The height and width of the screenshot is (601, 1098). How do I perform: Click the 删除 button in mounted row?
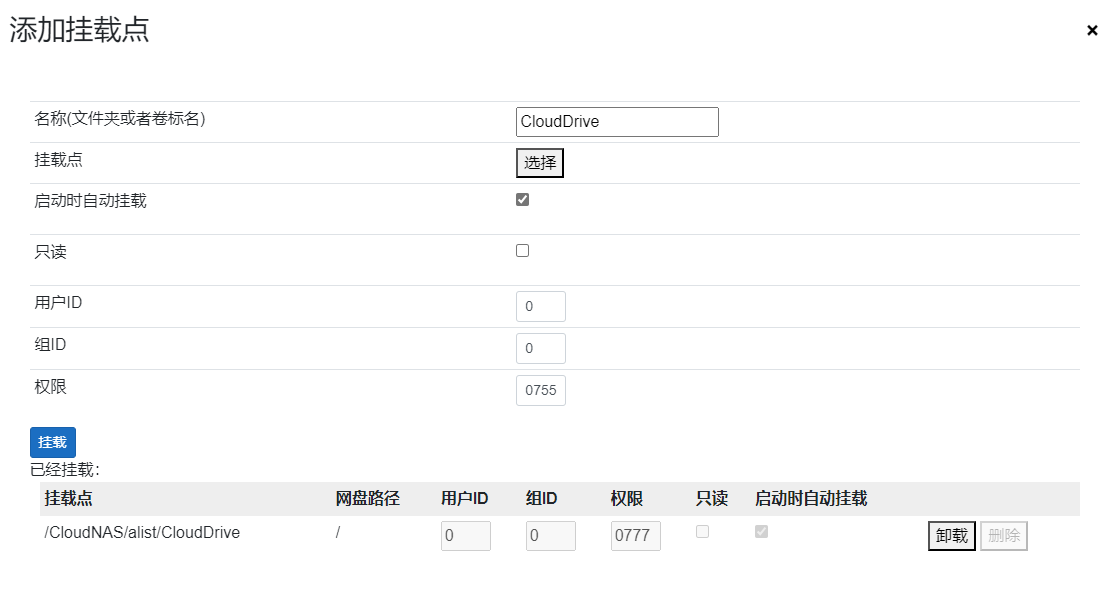pyautogui.click(x=1003, y=536)
